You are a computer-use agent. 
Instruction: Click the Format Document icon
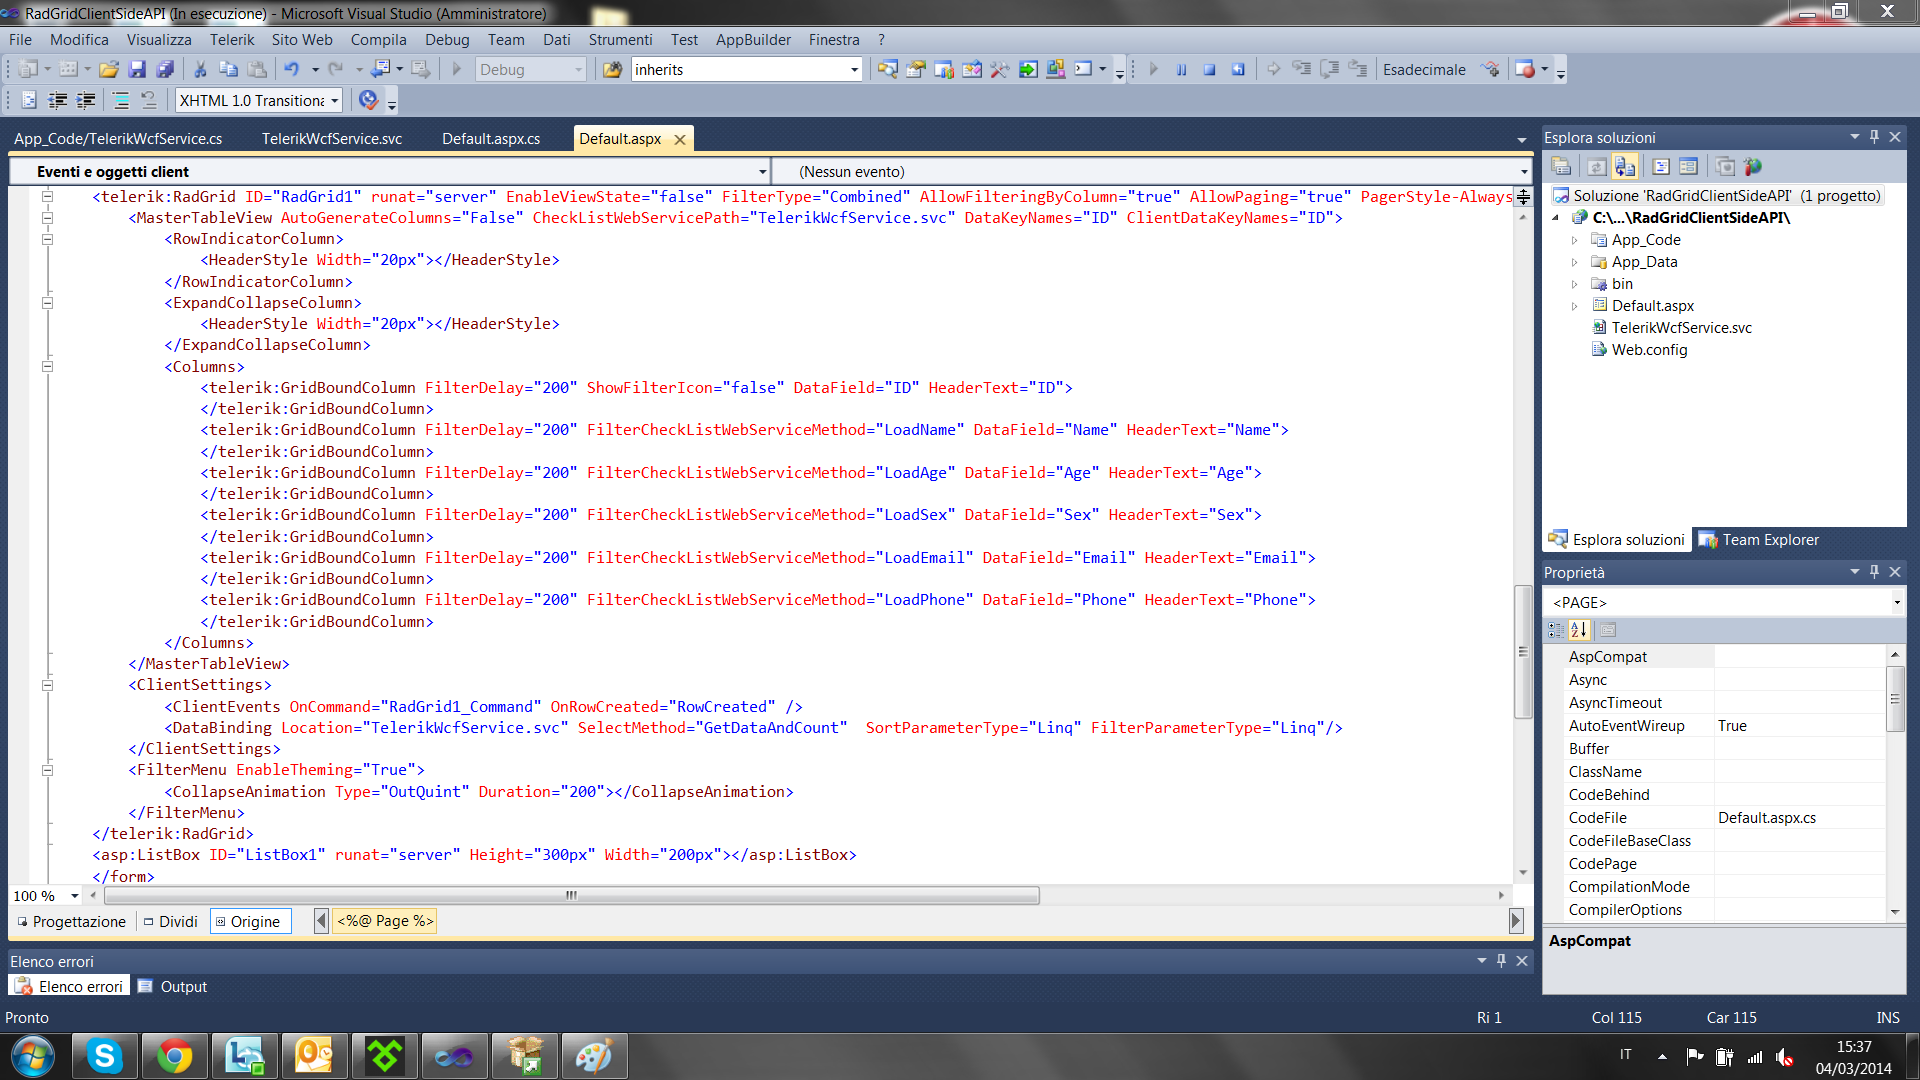[29, 100]
